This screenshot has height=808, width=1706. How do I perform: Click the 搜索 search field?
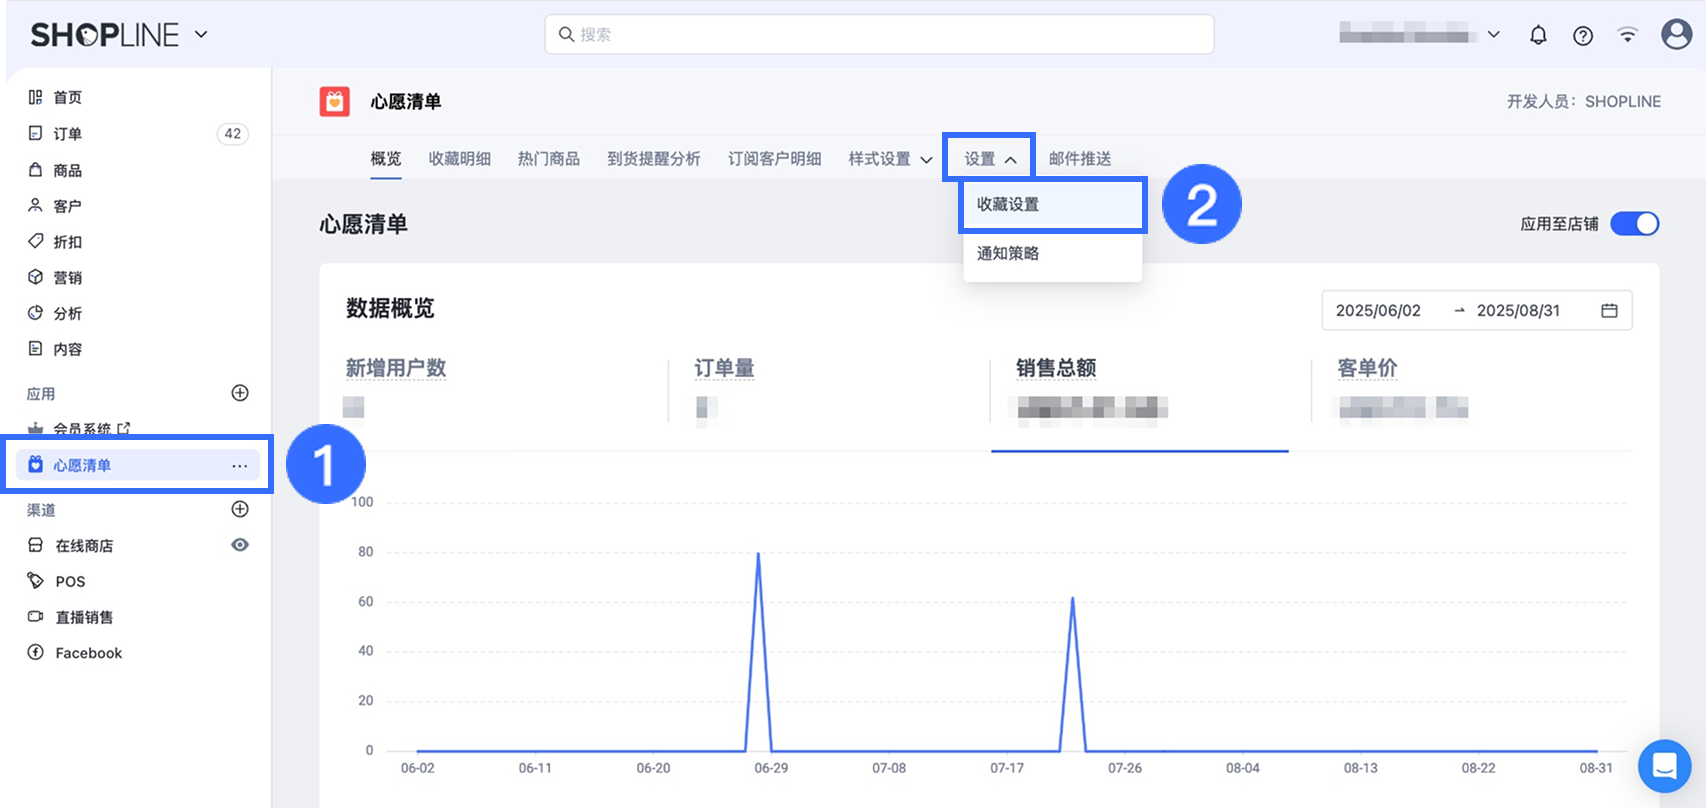[880, 35]
